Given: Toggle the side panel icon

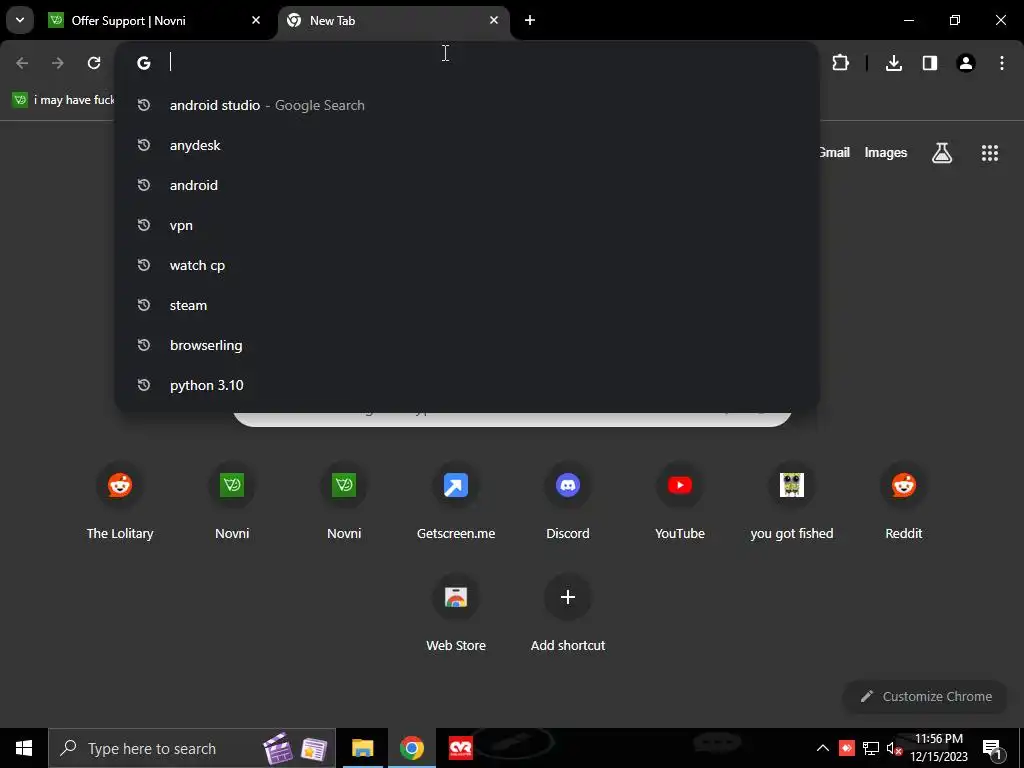Looking at the screenshot, I should [930, 63].
